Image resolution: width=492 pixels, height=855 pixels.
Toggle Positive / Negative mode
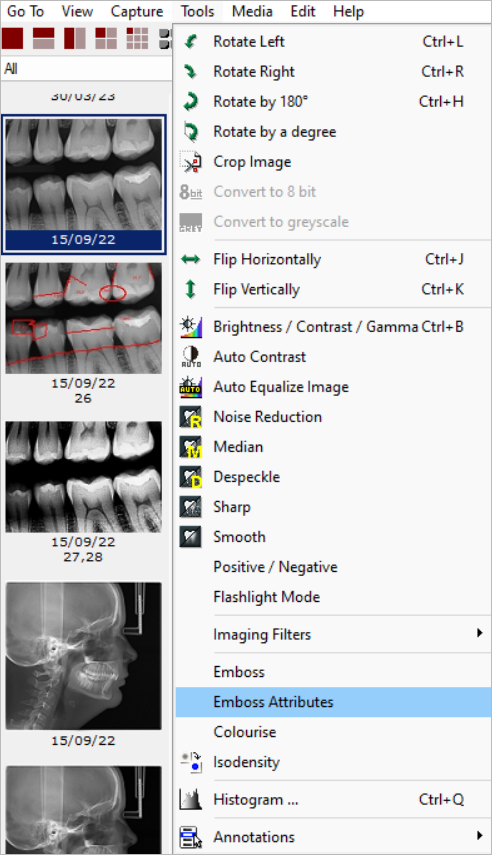point(275,567)
